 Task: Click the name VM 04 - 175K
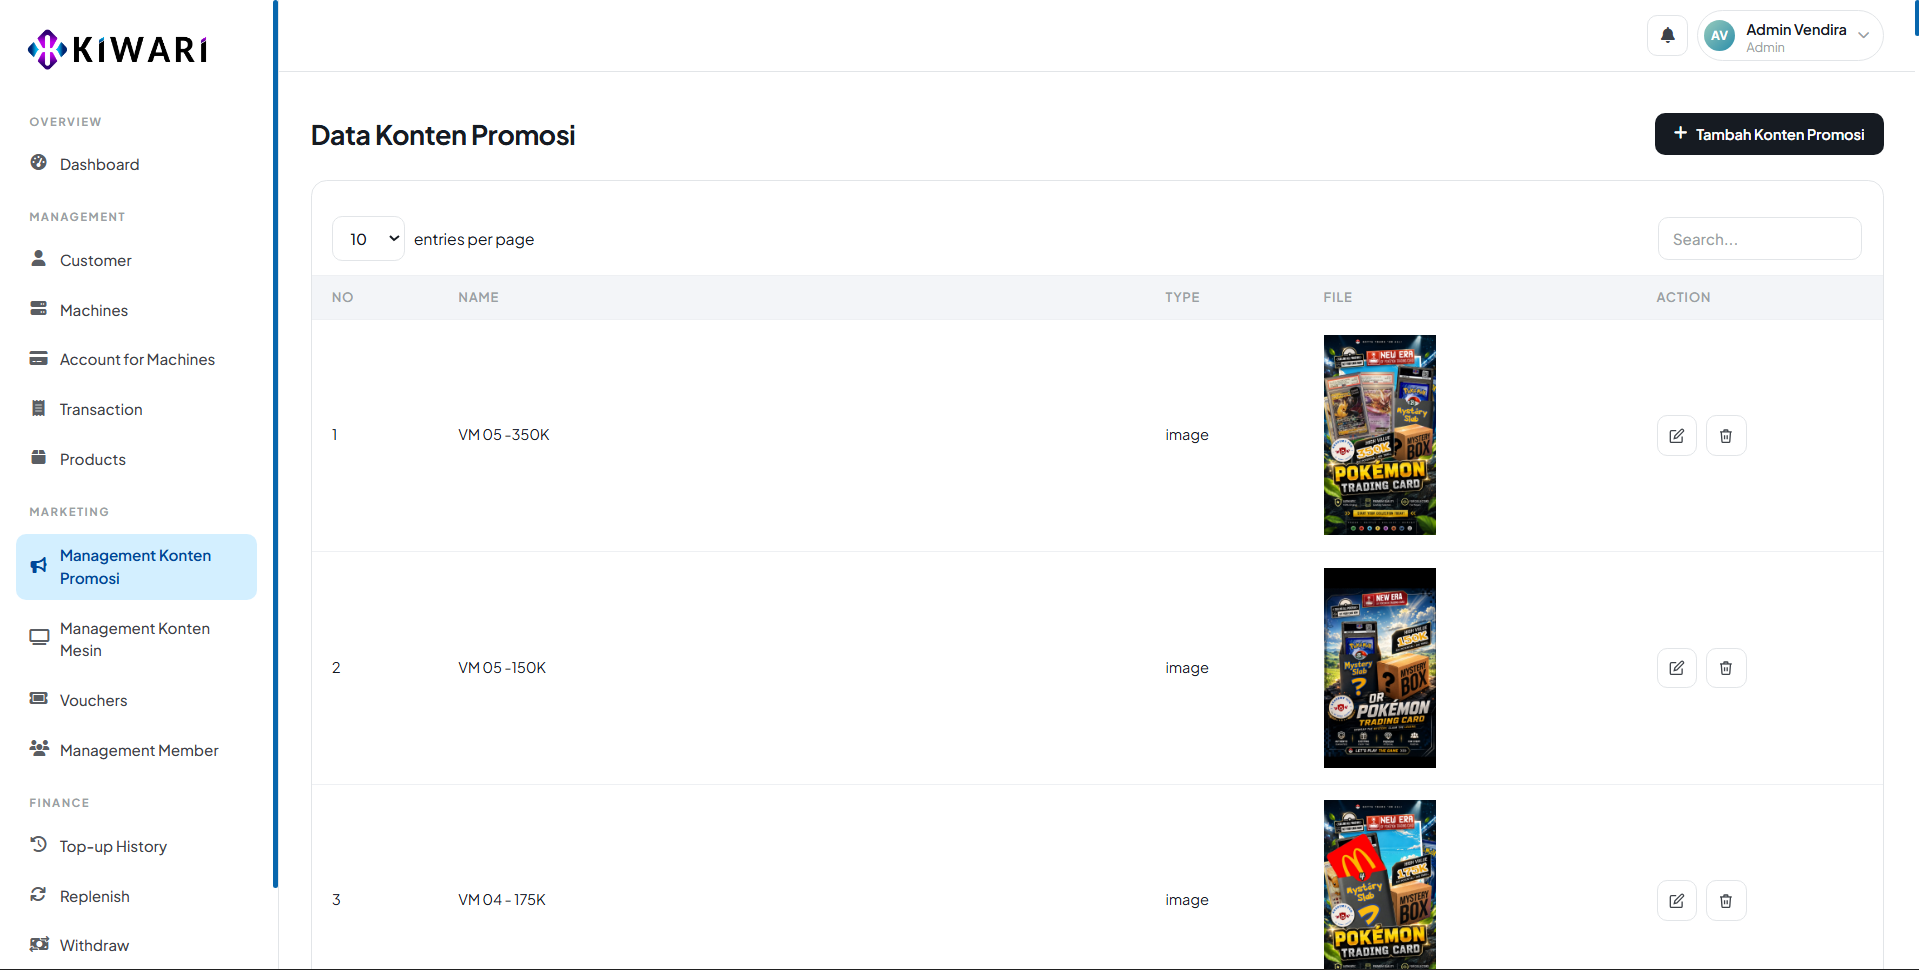[x=502, y=900]
